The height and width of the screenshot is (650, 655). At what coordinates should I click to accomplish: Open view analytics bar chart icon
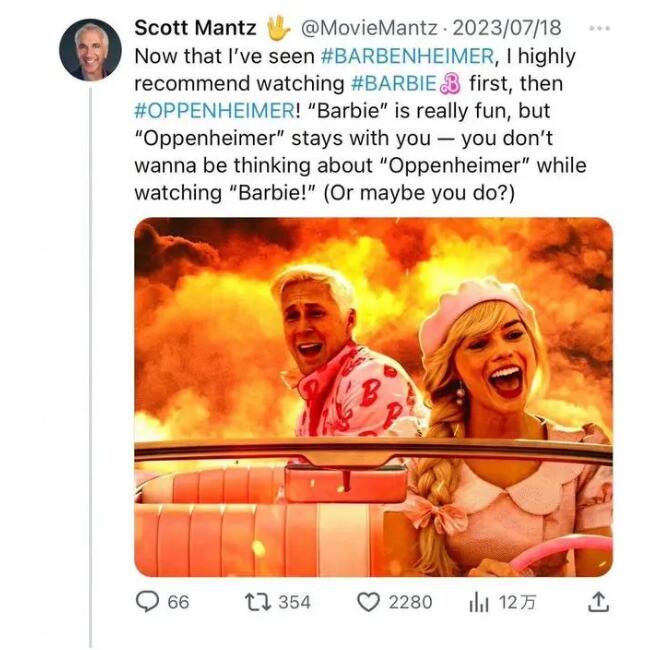click(x=477, y=601)
